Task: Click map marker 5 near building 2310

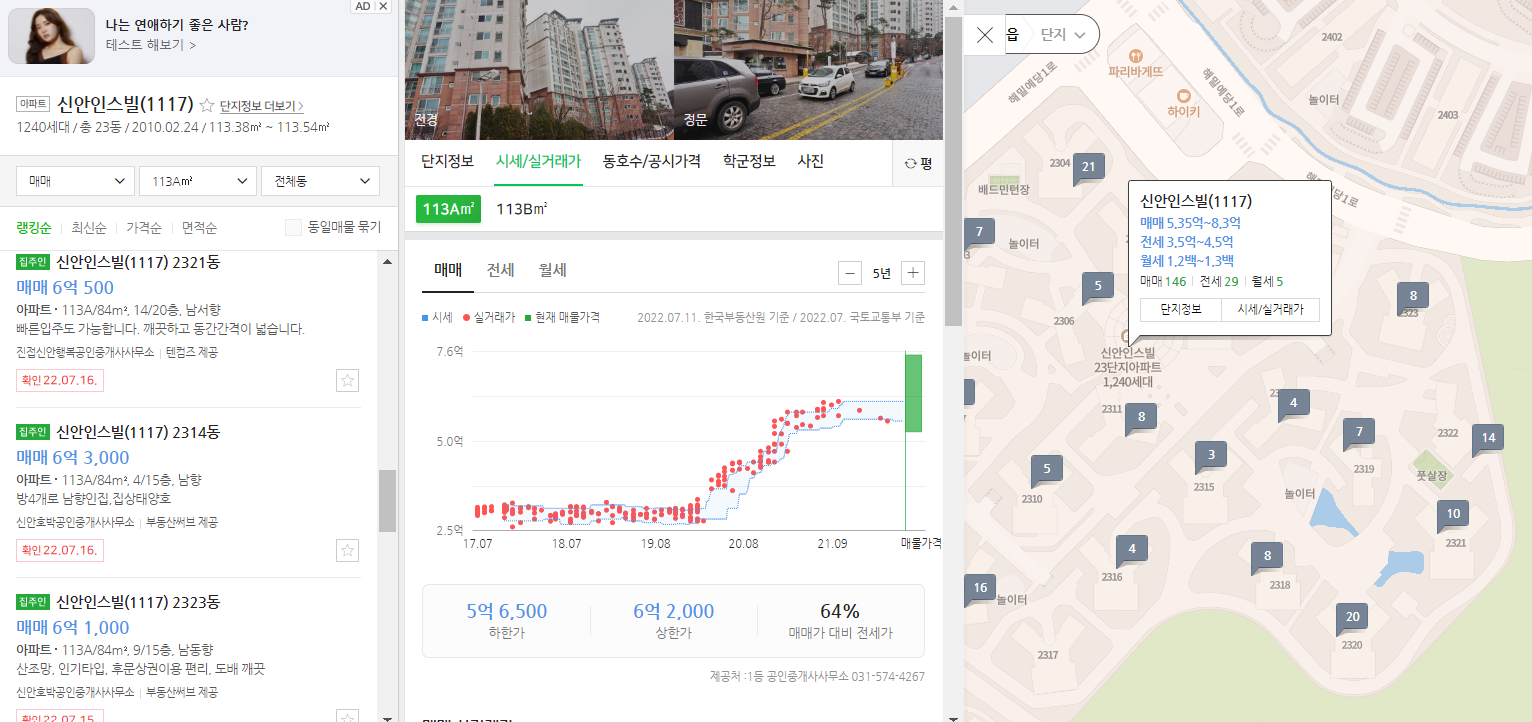Action: pyautogui.click(x=1046, y=469)
